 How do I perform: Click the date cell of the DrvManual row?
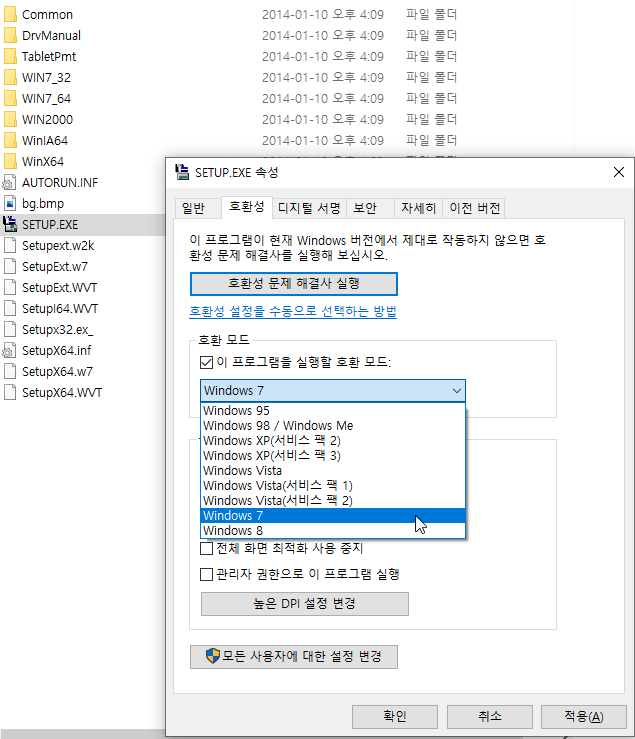coord(323,35)
